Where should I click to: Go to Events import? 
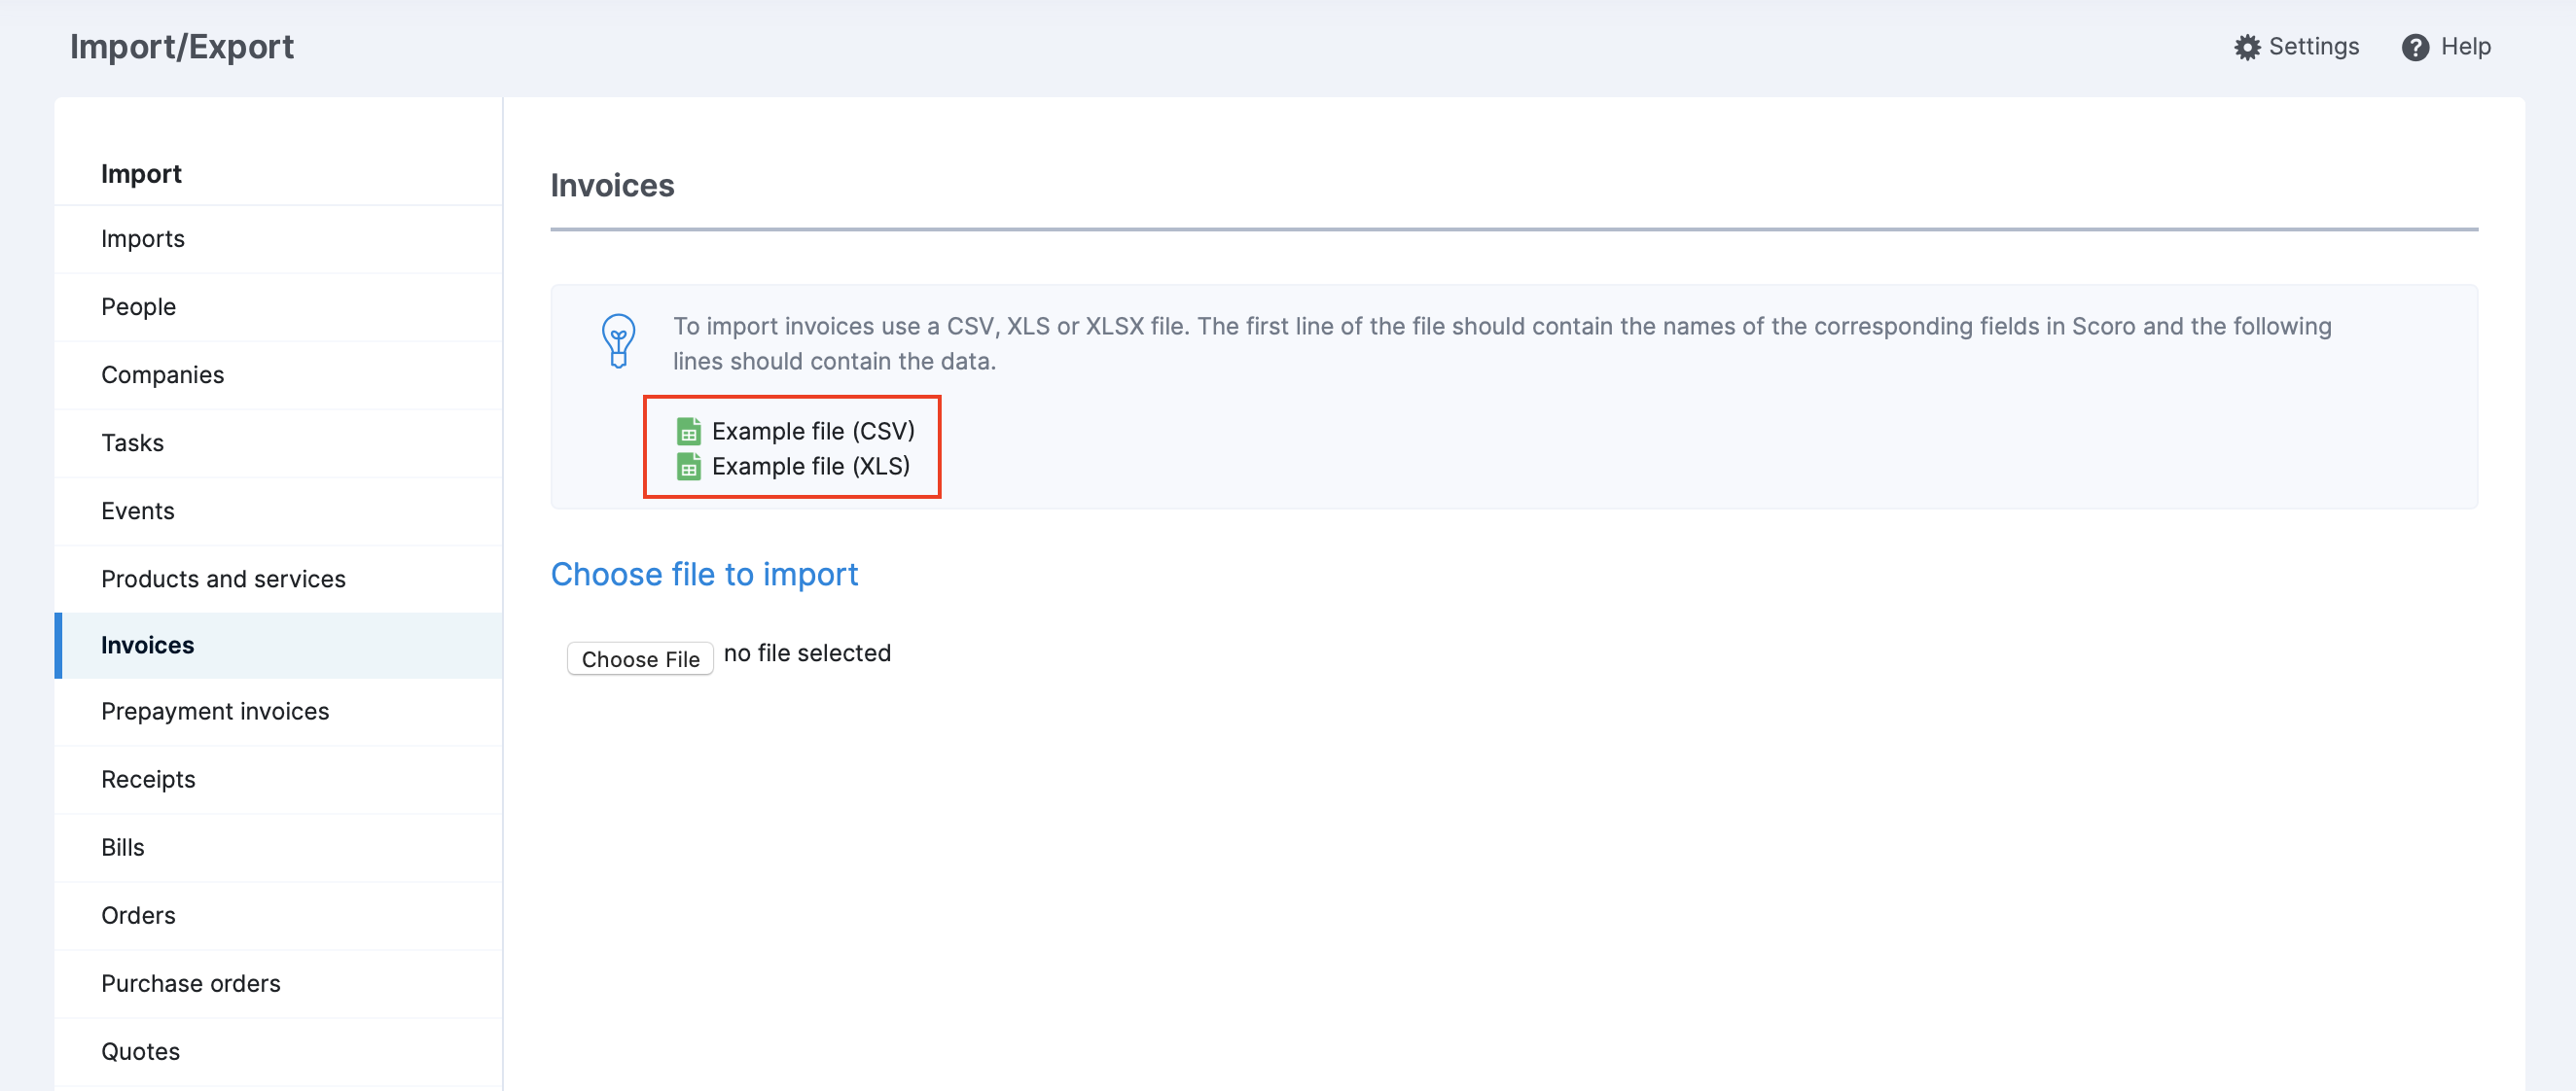click(x=279, y=511)
